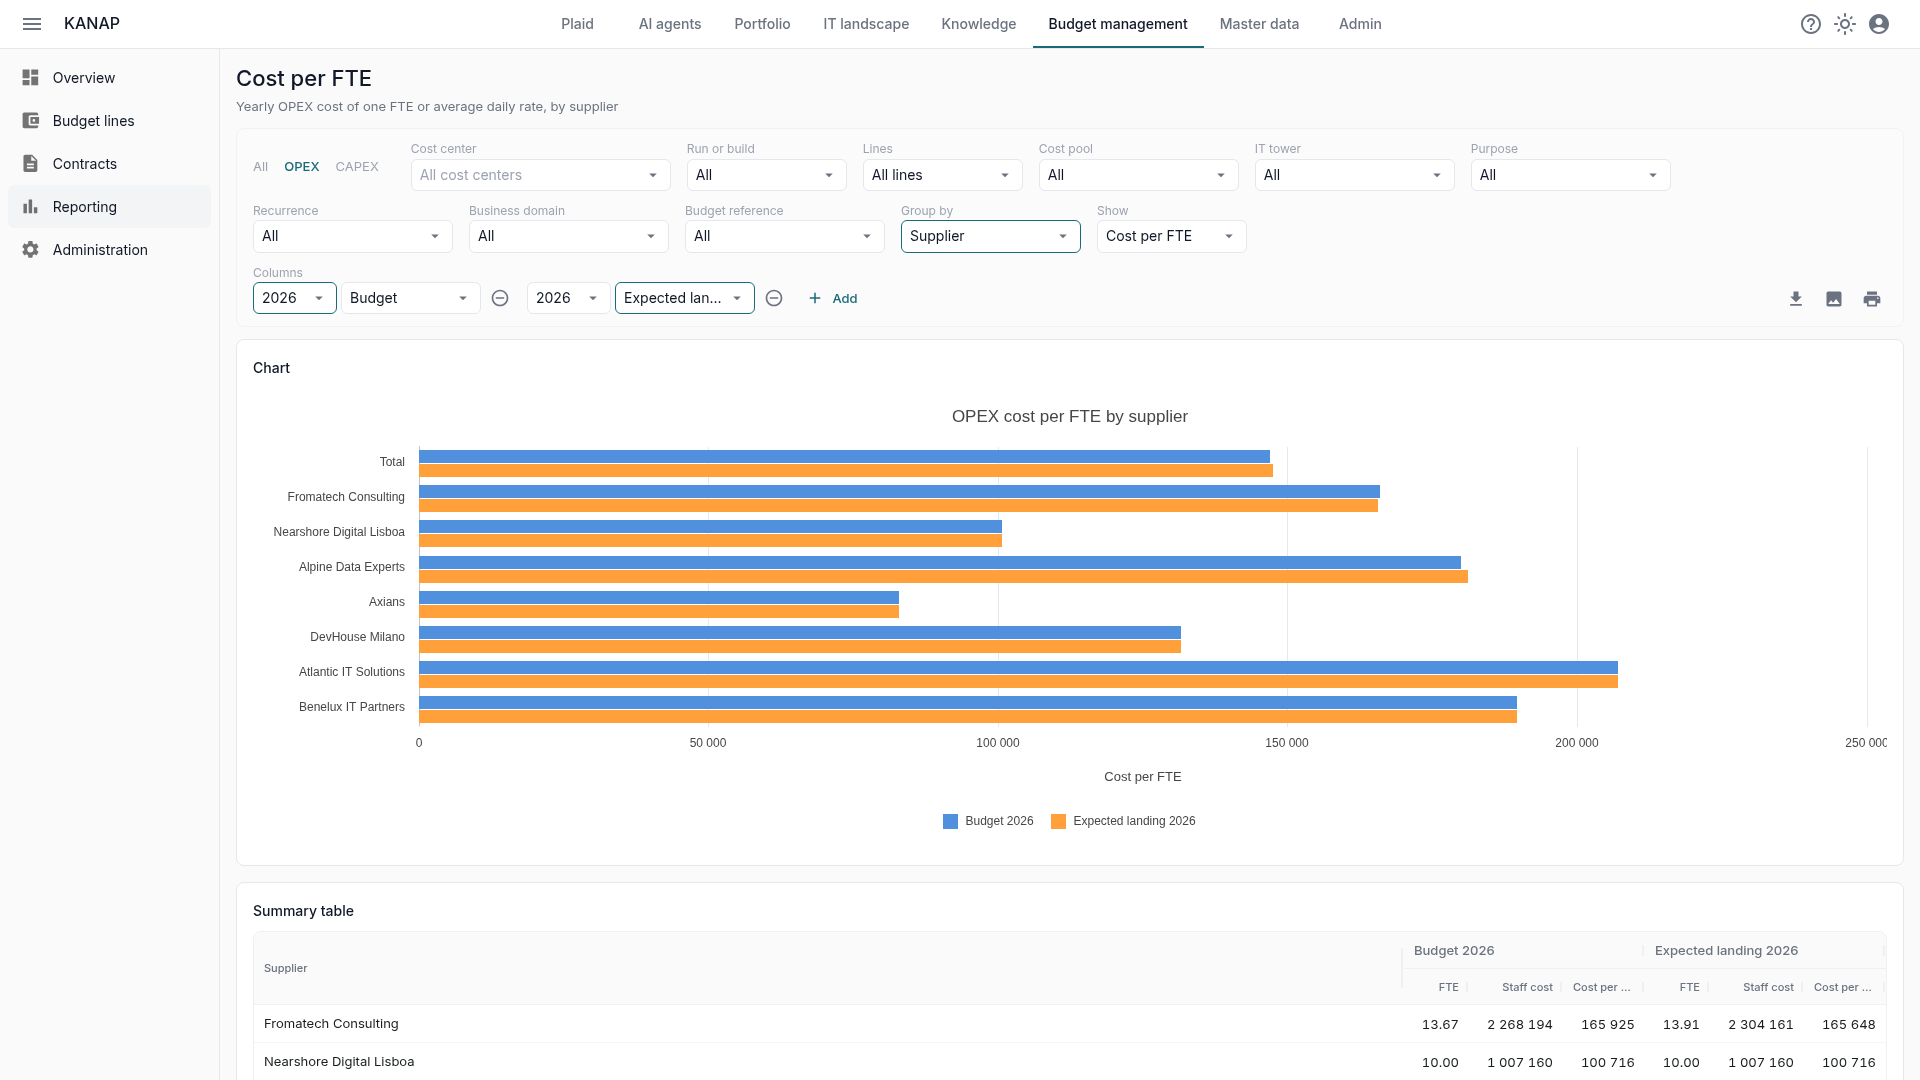Remove the Expected landing 2026 column
This screenshot has width=1920, height=1080.
(774, 298)
